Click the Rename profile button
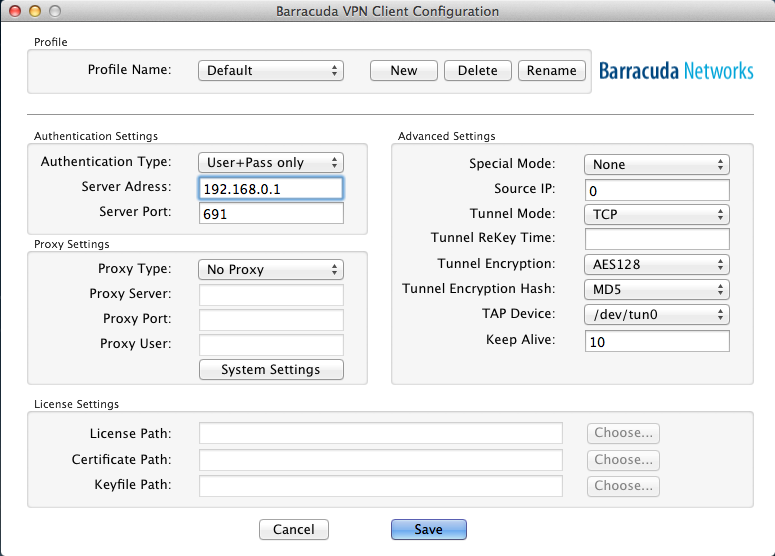 coord(552,71)
